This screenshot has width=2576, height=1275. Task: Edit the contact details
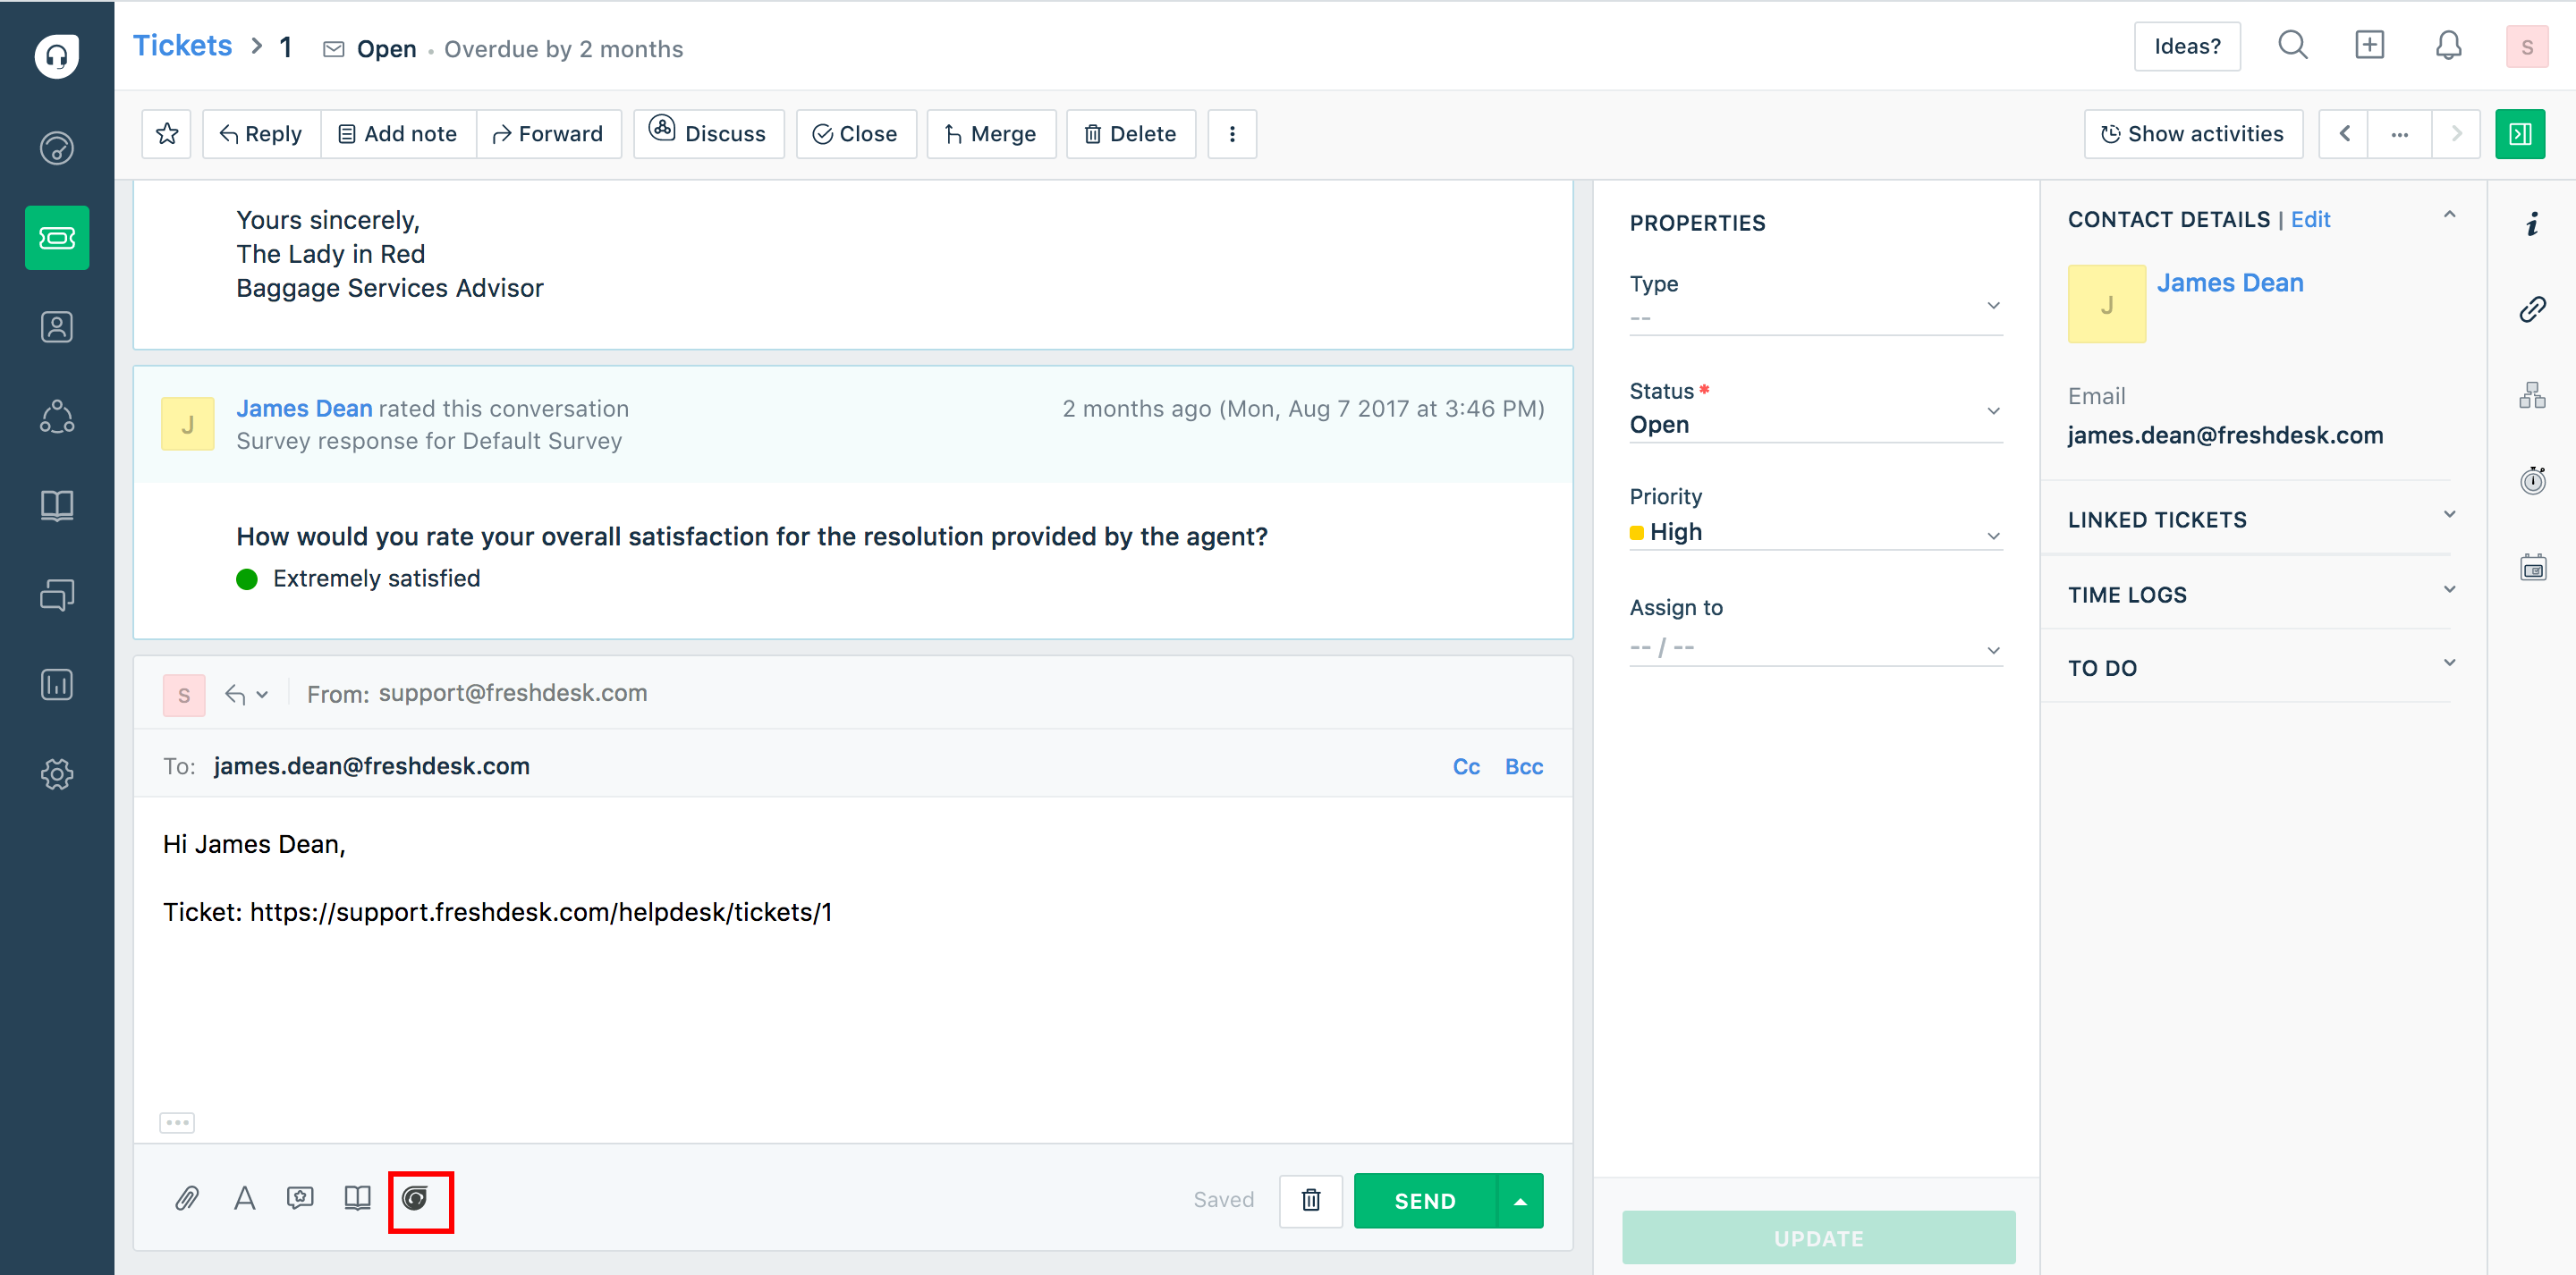point(2310,219)
